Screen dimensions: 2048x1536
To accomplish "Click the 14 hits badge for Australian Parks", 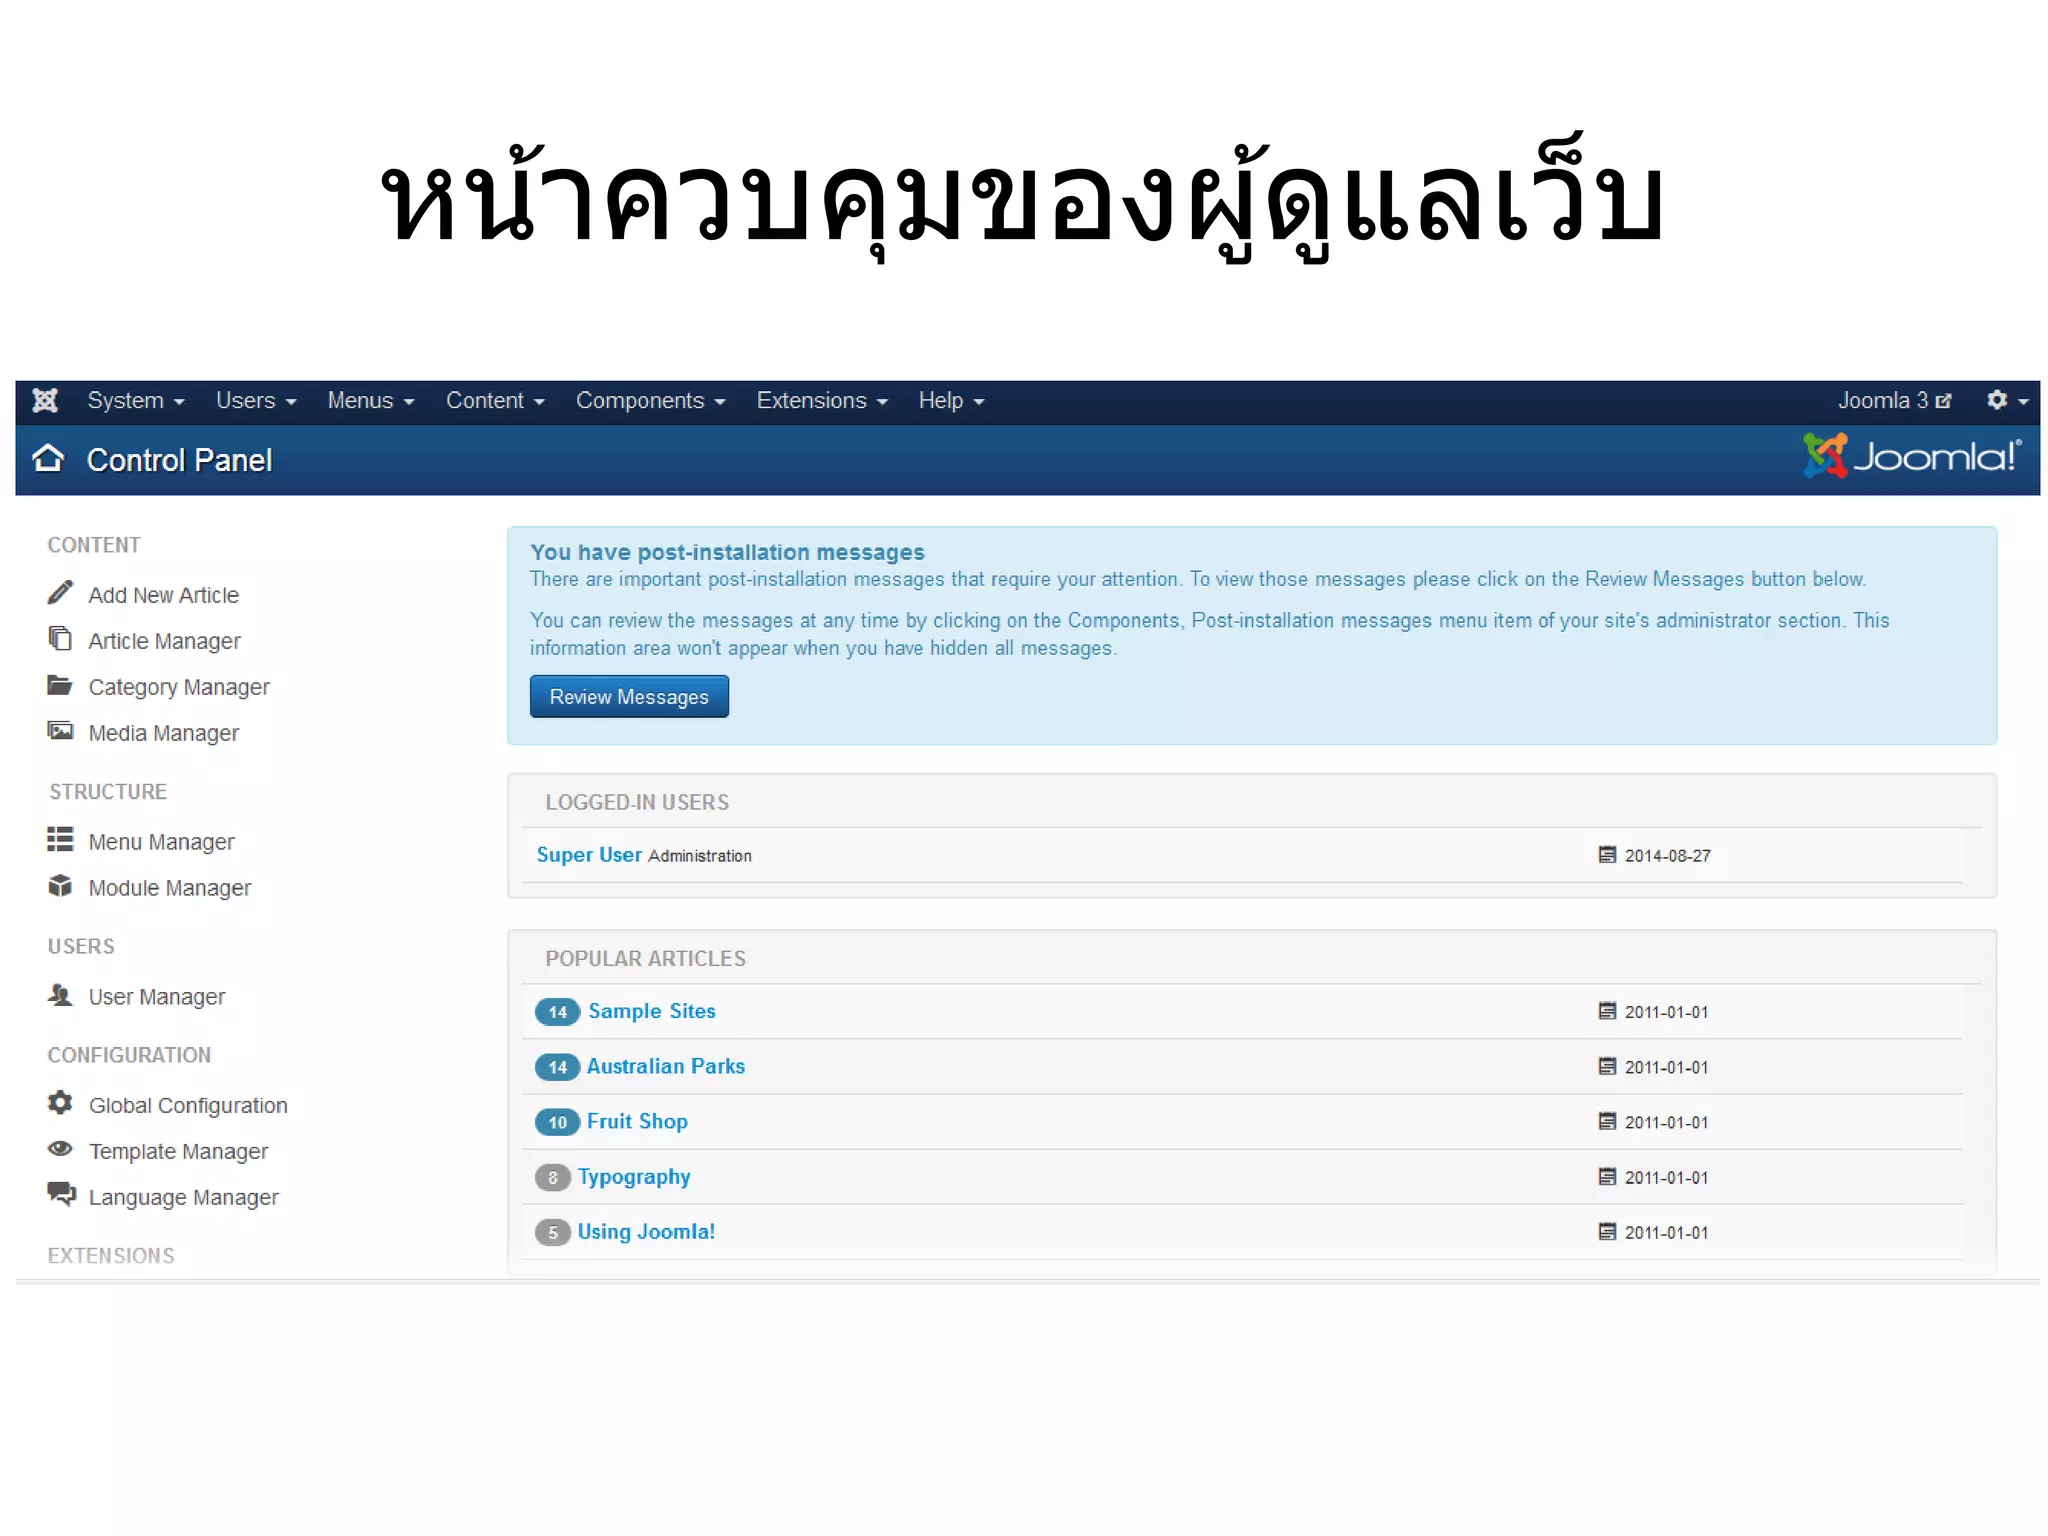I will (x=558, y=1067).
